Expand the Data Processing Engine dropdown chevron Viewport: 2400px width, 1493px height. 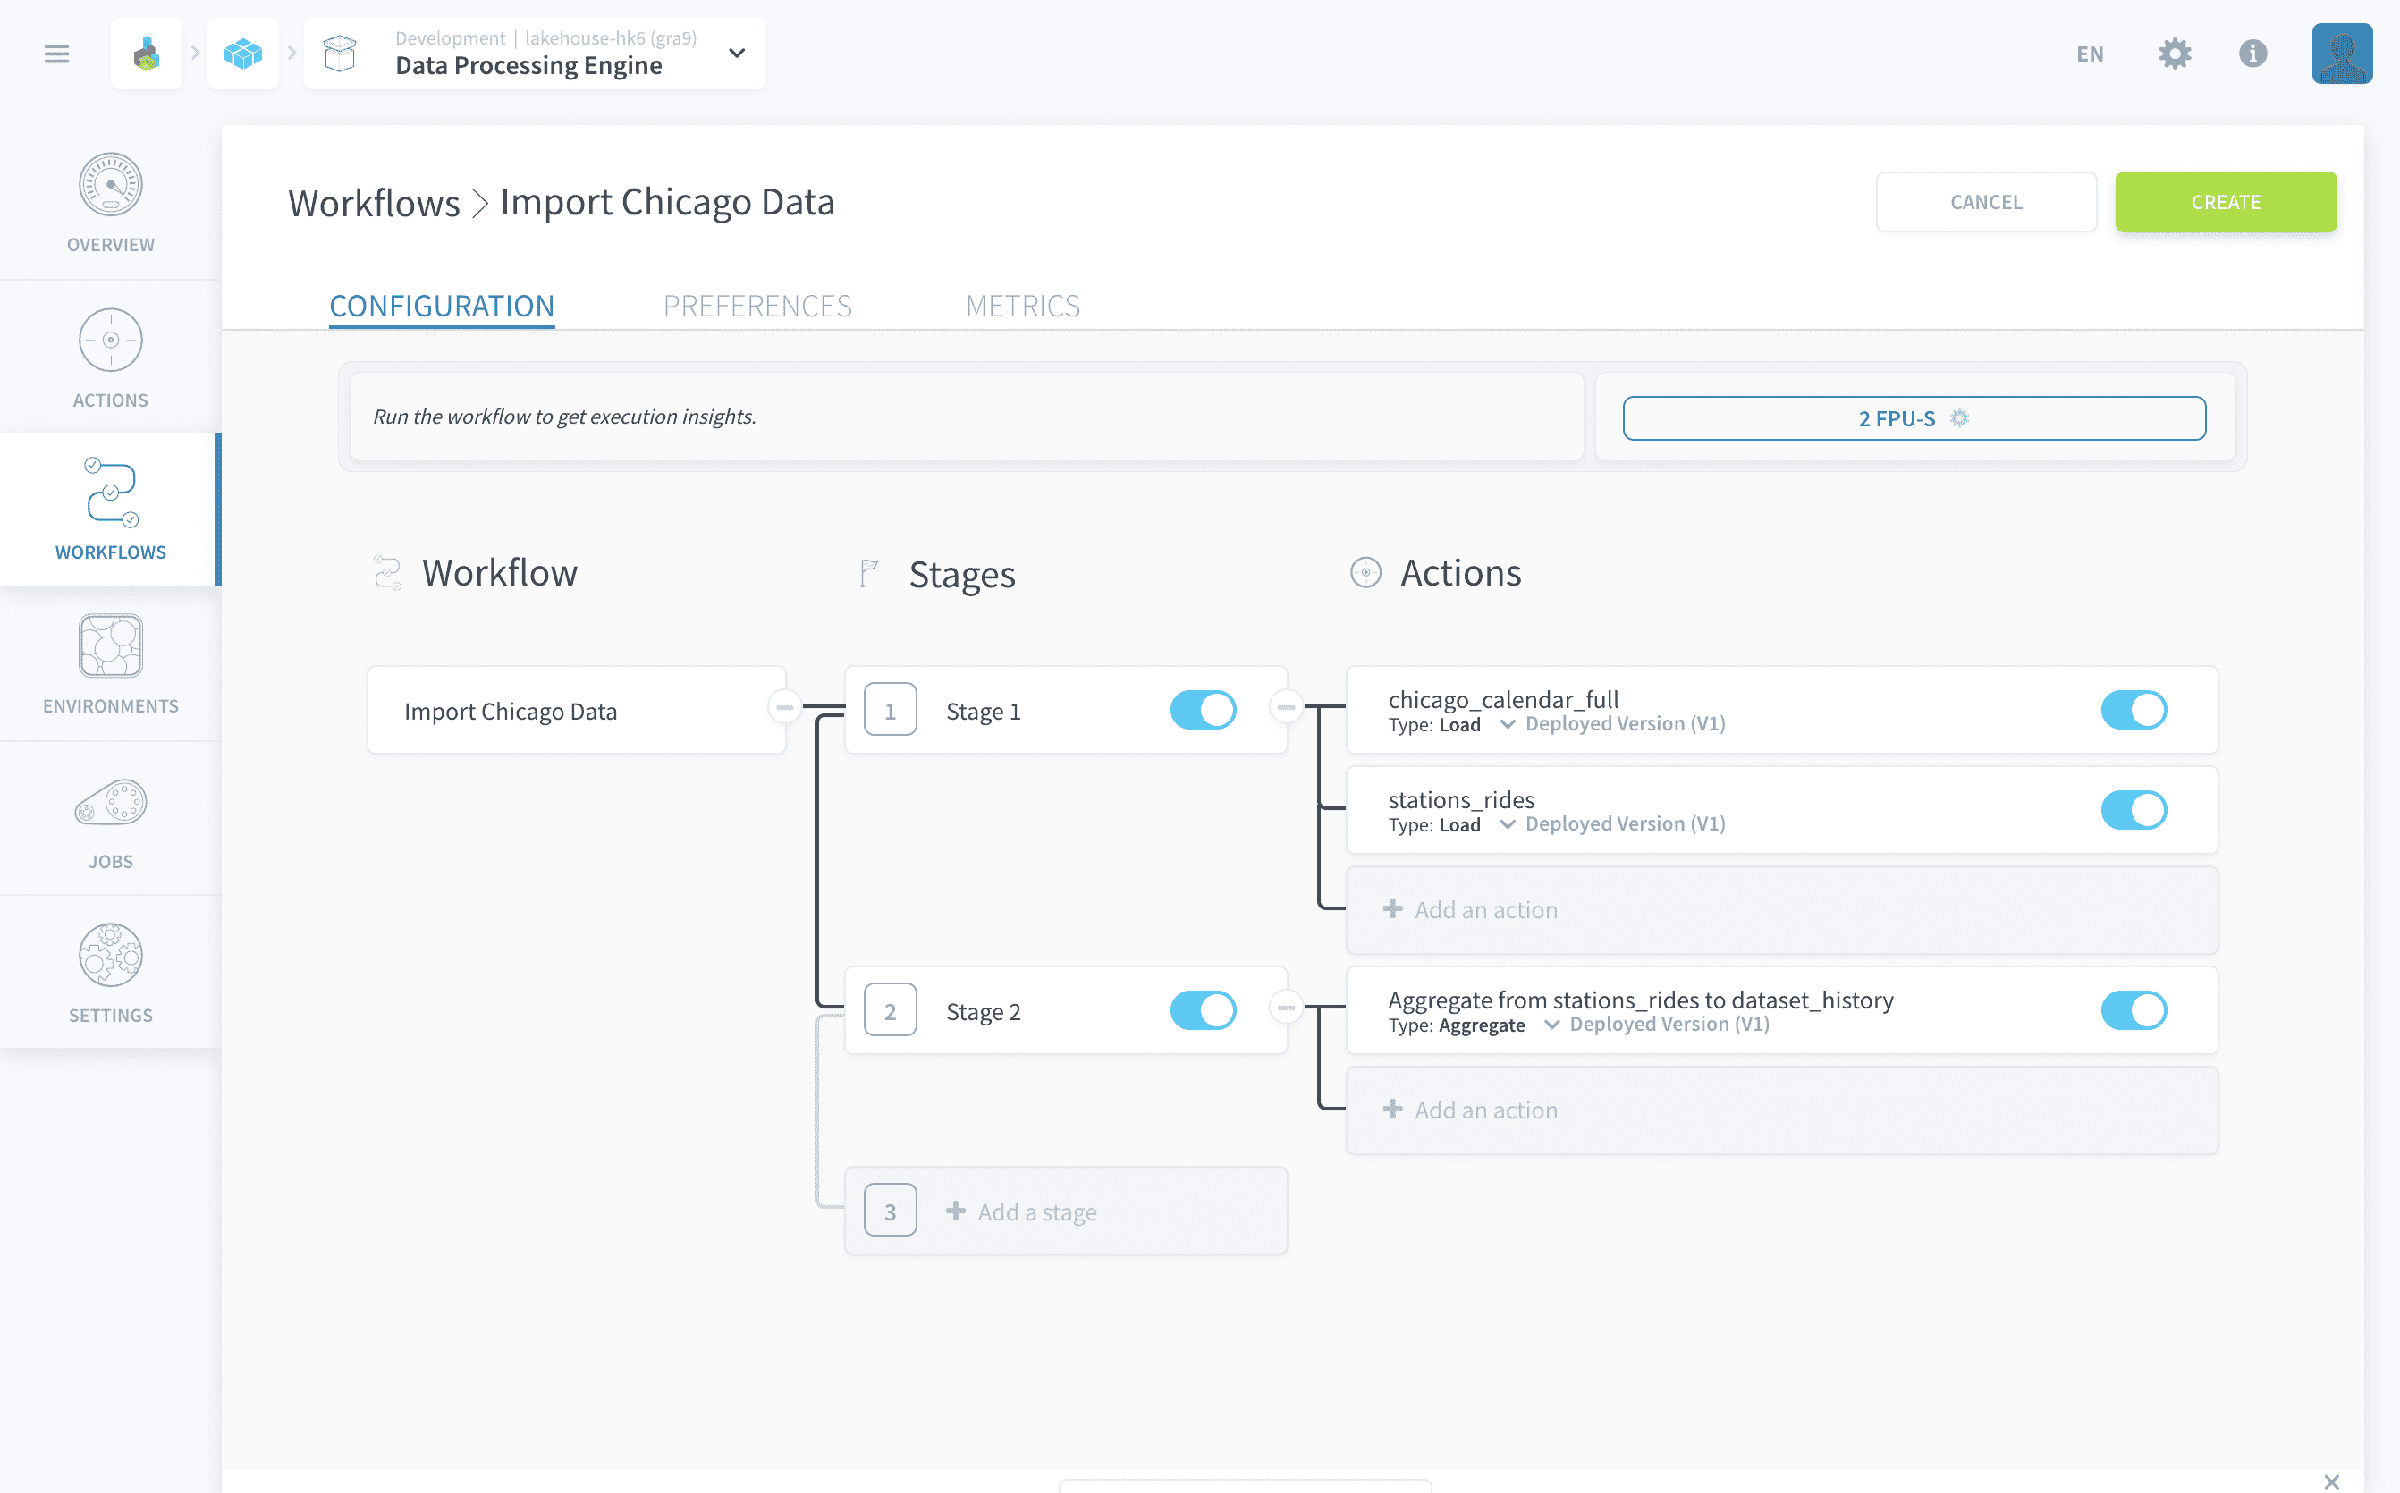[737, 53]
